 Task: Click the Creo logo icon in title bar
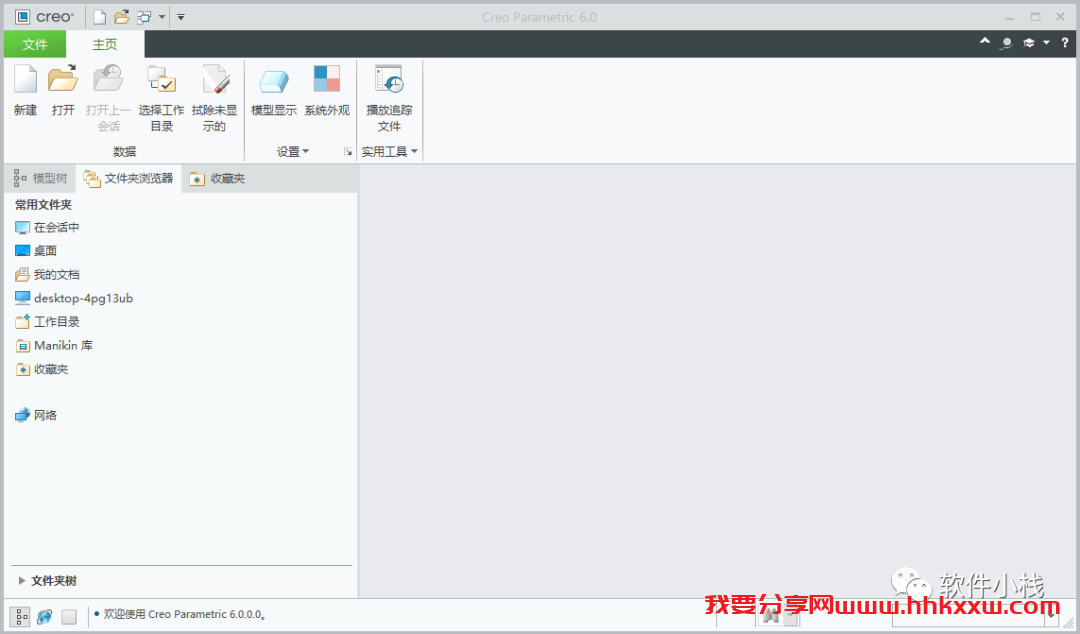[23, 17]
